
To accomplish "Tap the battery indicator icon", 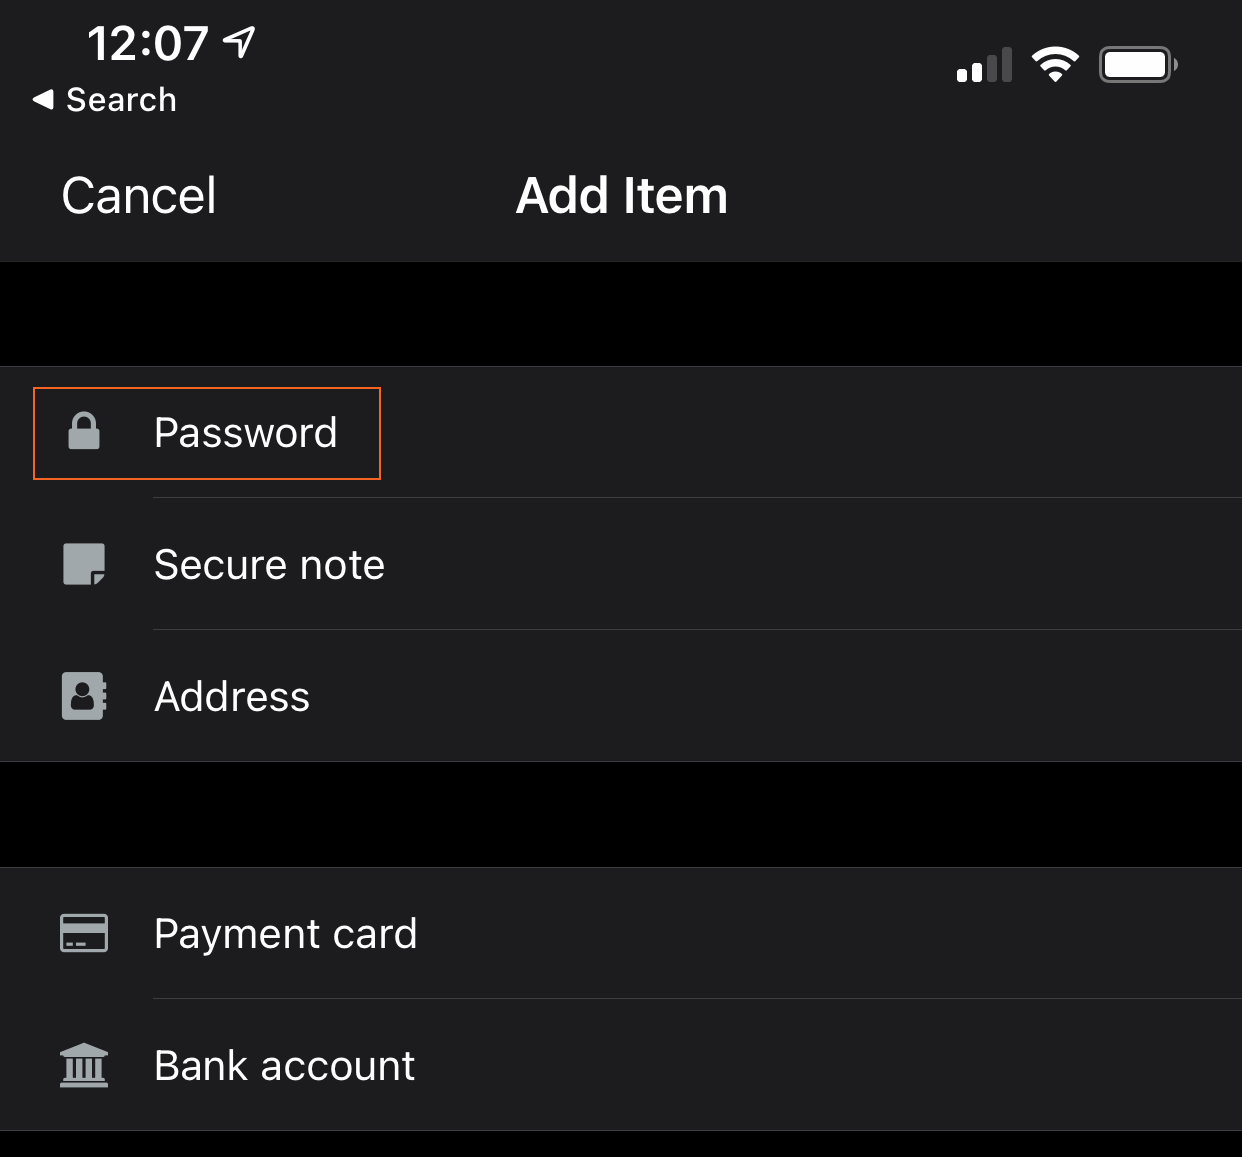I will (1138, 65).
